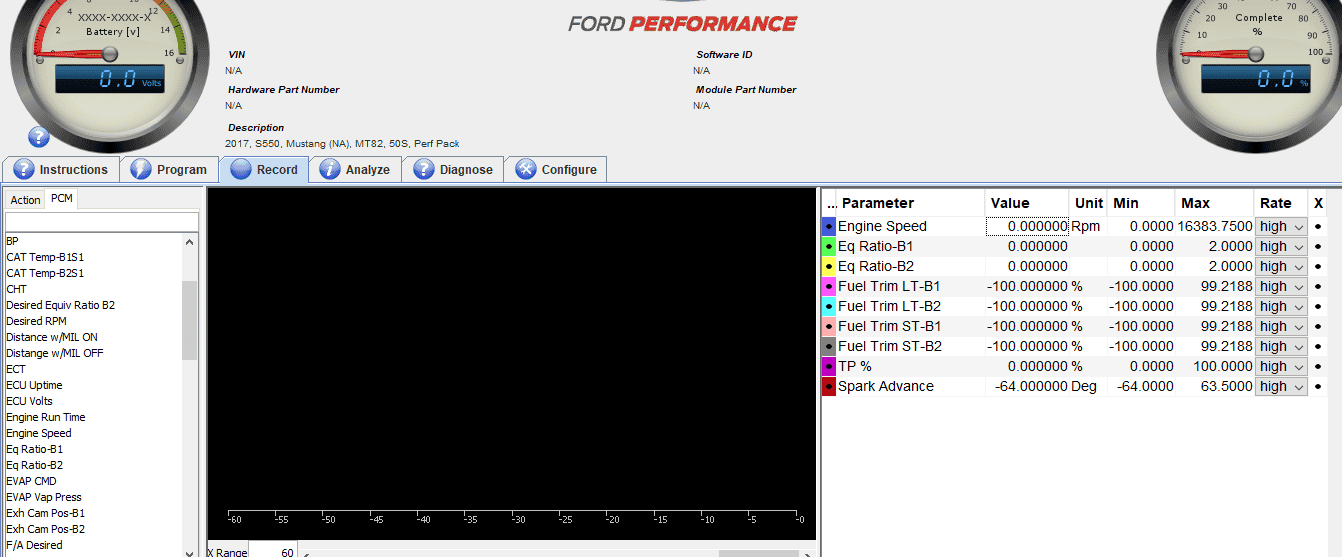
Task: Click the Engine Speed value cell
Action: pyautogui.click(x=1028, y=227)
